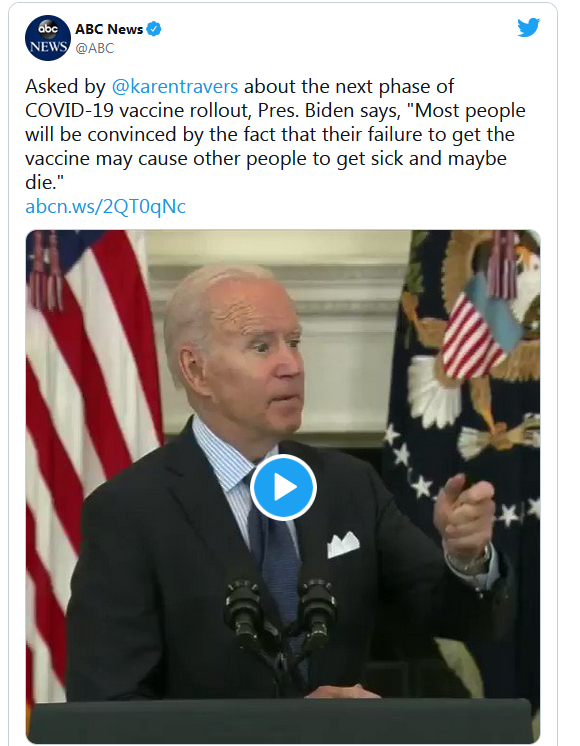Click the blue verified badge

pyautogui.click(x=154, y=29)
